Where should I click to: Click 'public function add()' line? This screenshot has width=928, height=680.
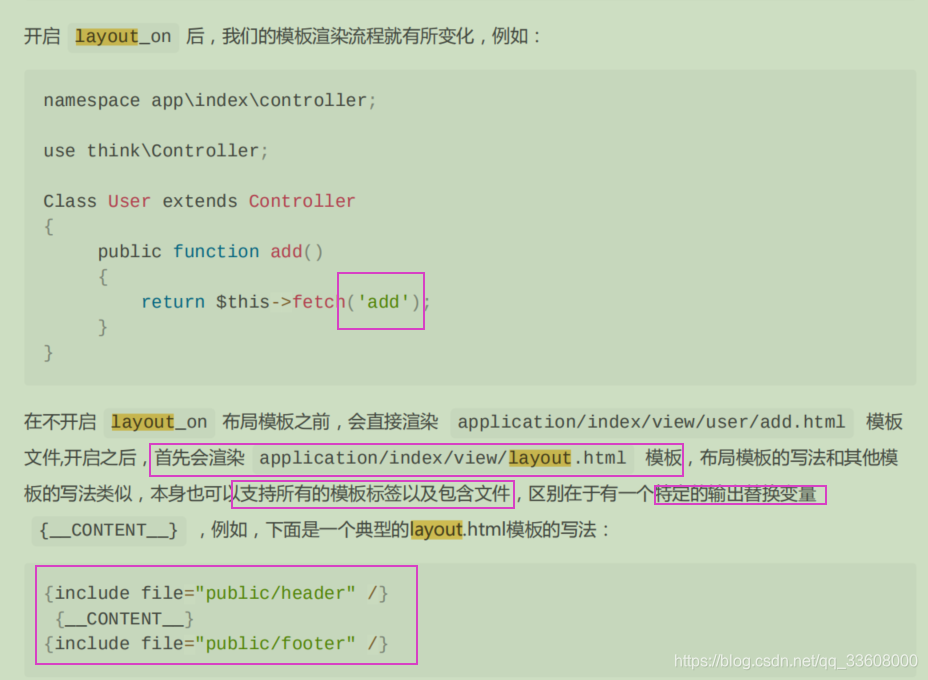(210, 252)
